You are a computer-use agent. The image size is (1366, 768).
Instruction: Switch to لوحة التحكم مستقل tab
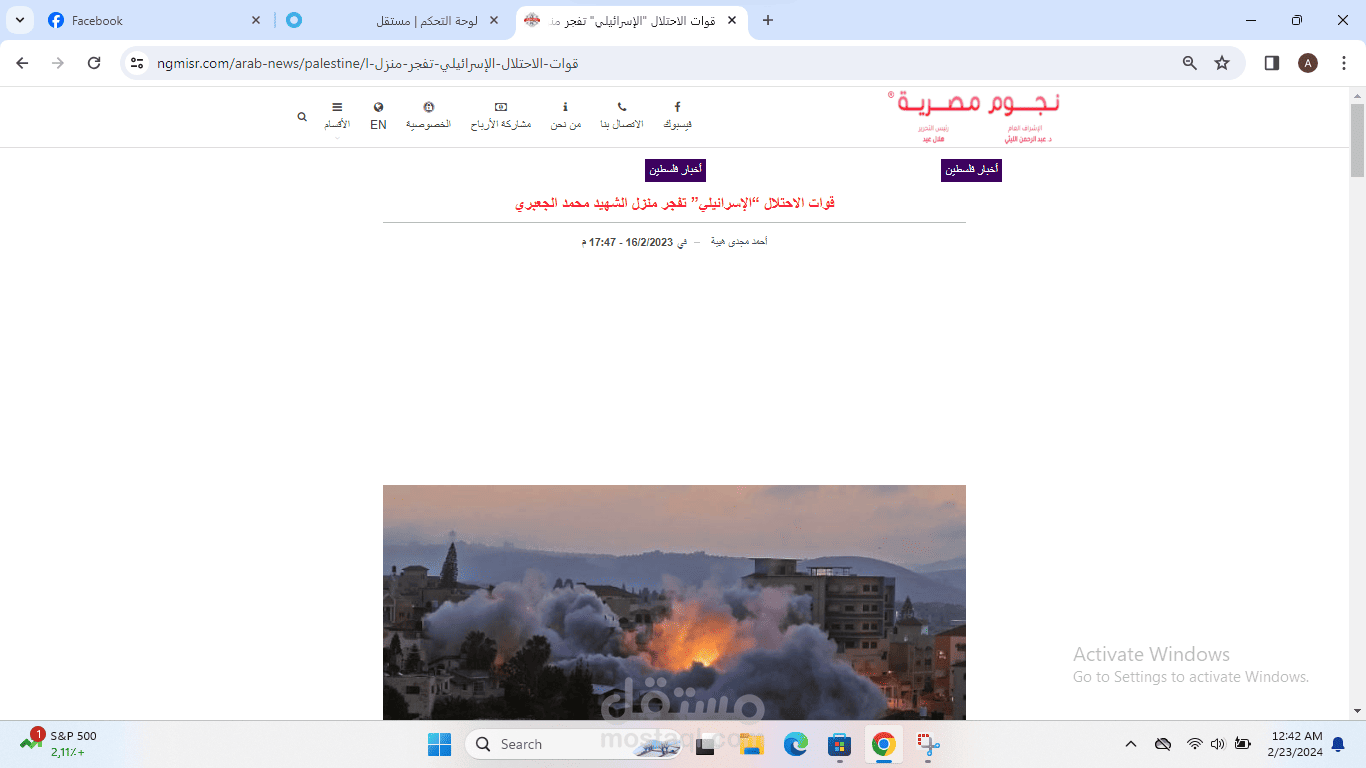[392, 20]
